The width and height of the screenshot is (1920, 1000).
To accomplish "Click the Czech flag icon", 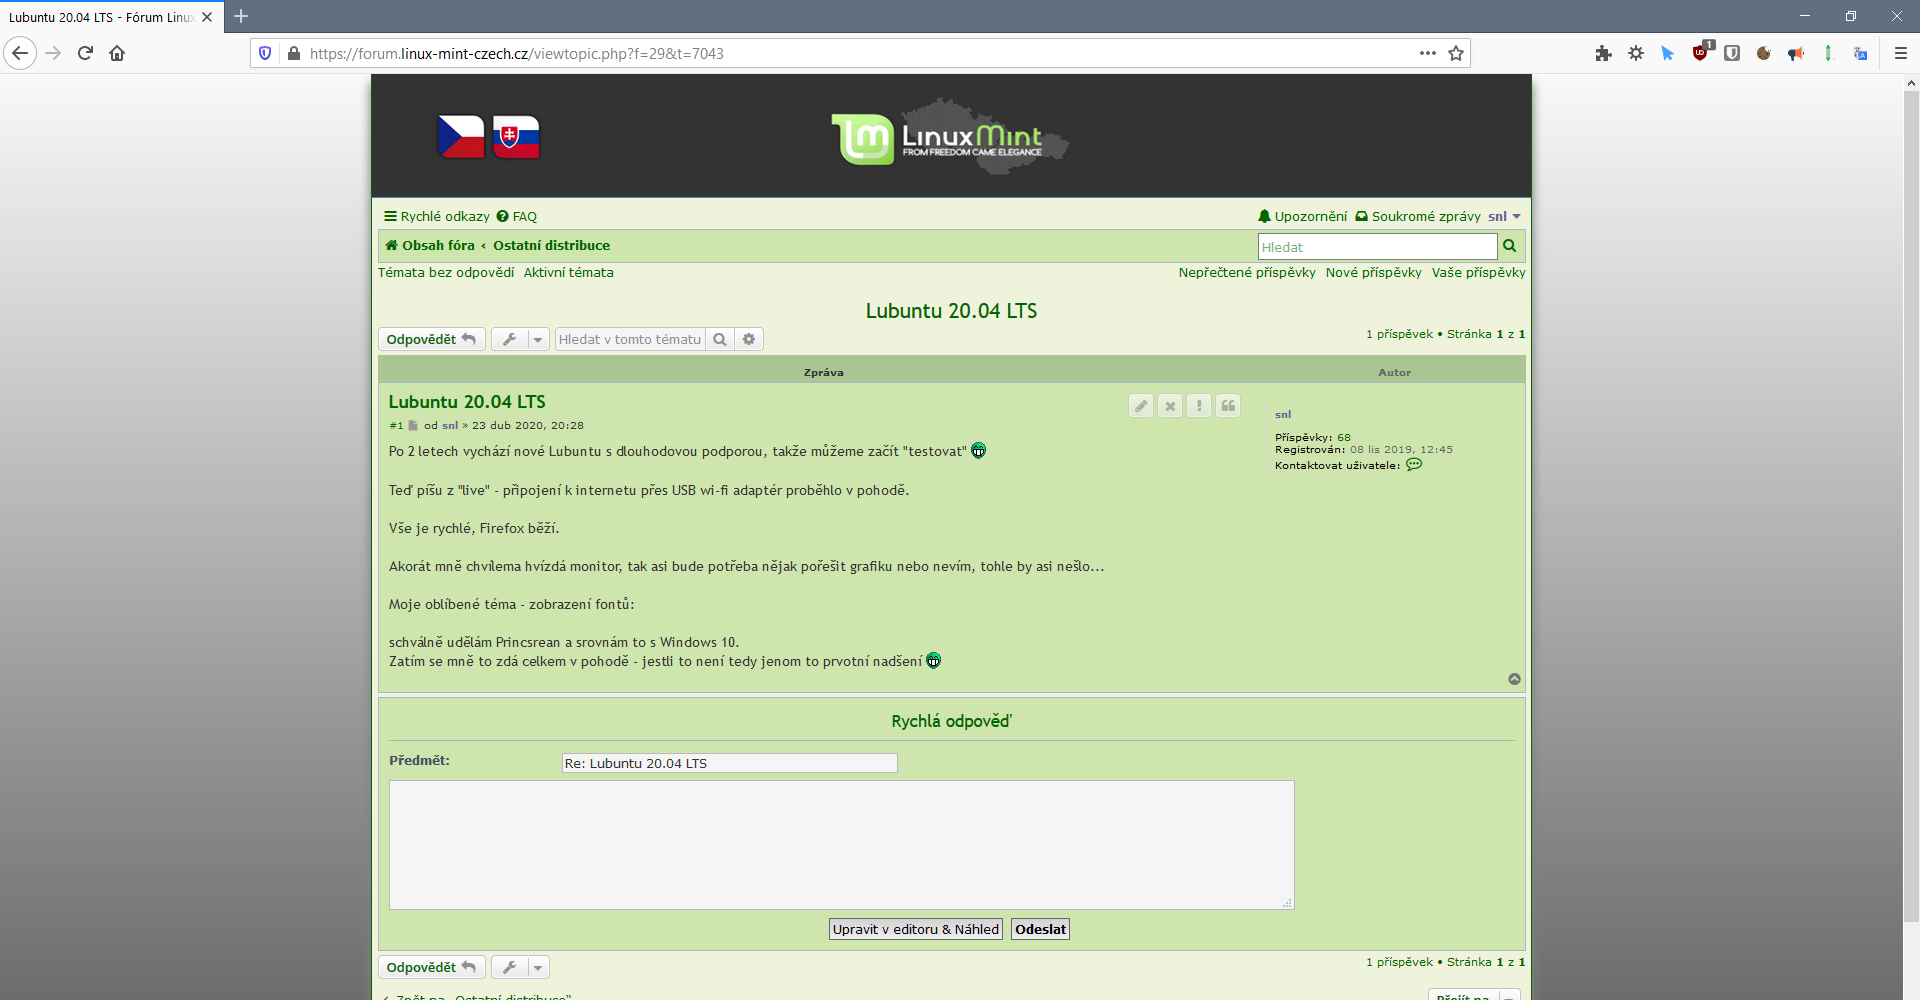I will [x=460, y=137].
